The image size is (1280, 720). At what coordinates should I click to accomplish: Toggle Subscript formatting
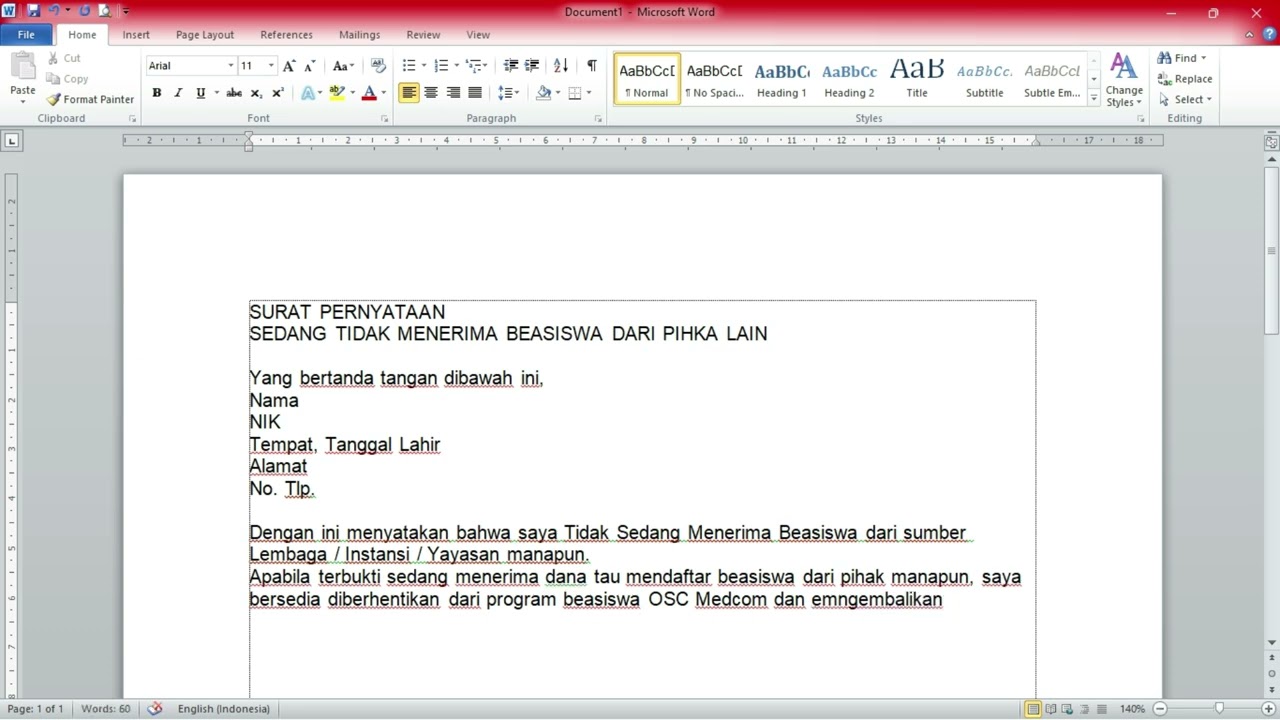tap(256, 93)
